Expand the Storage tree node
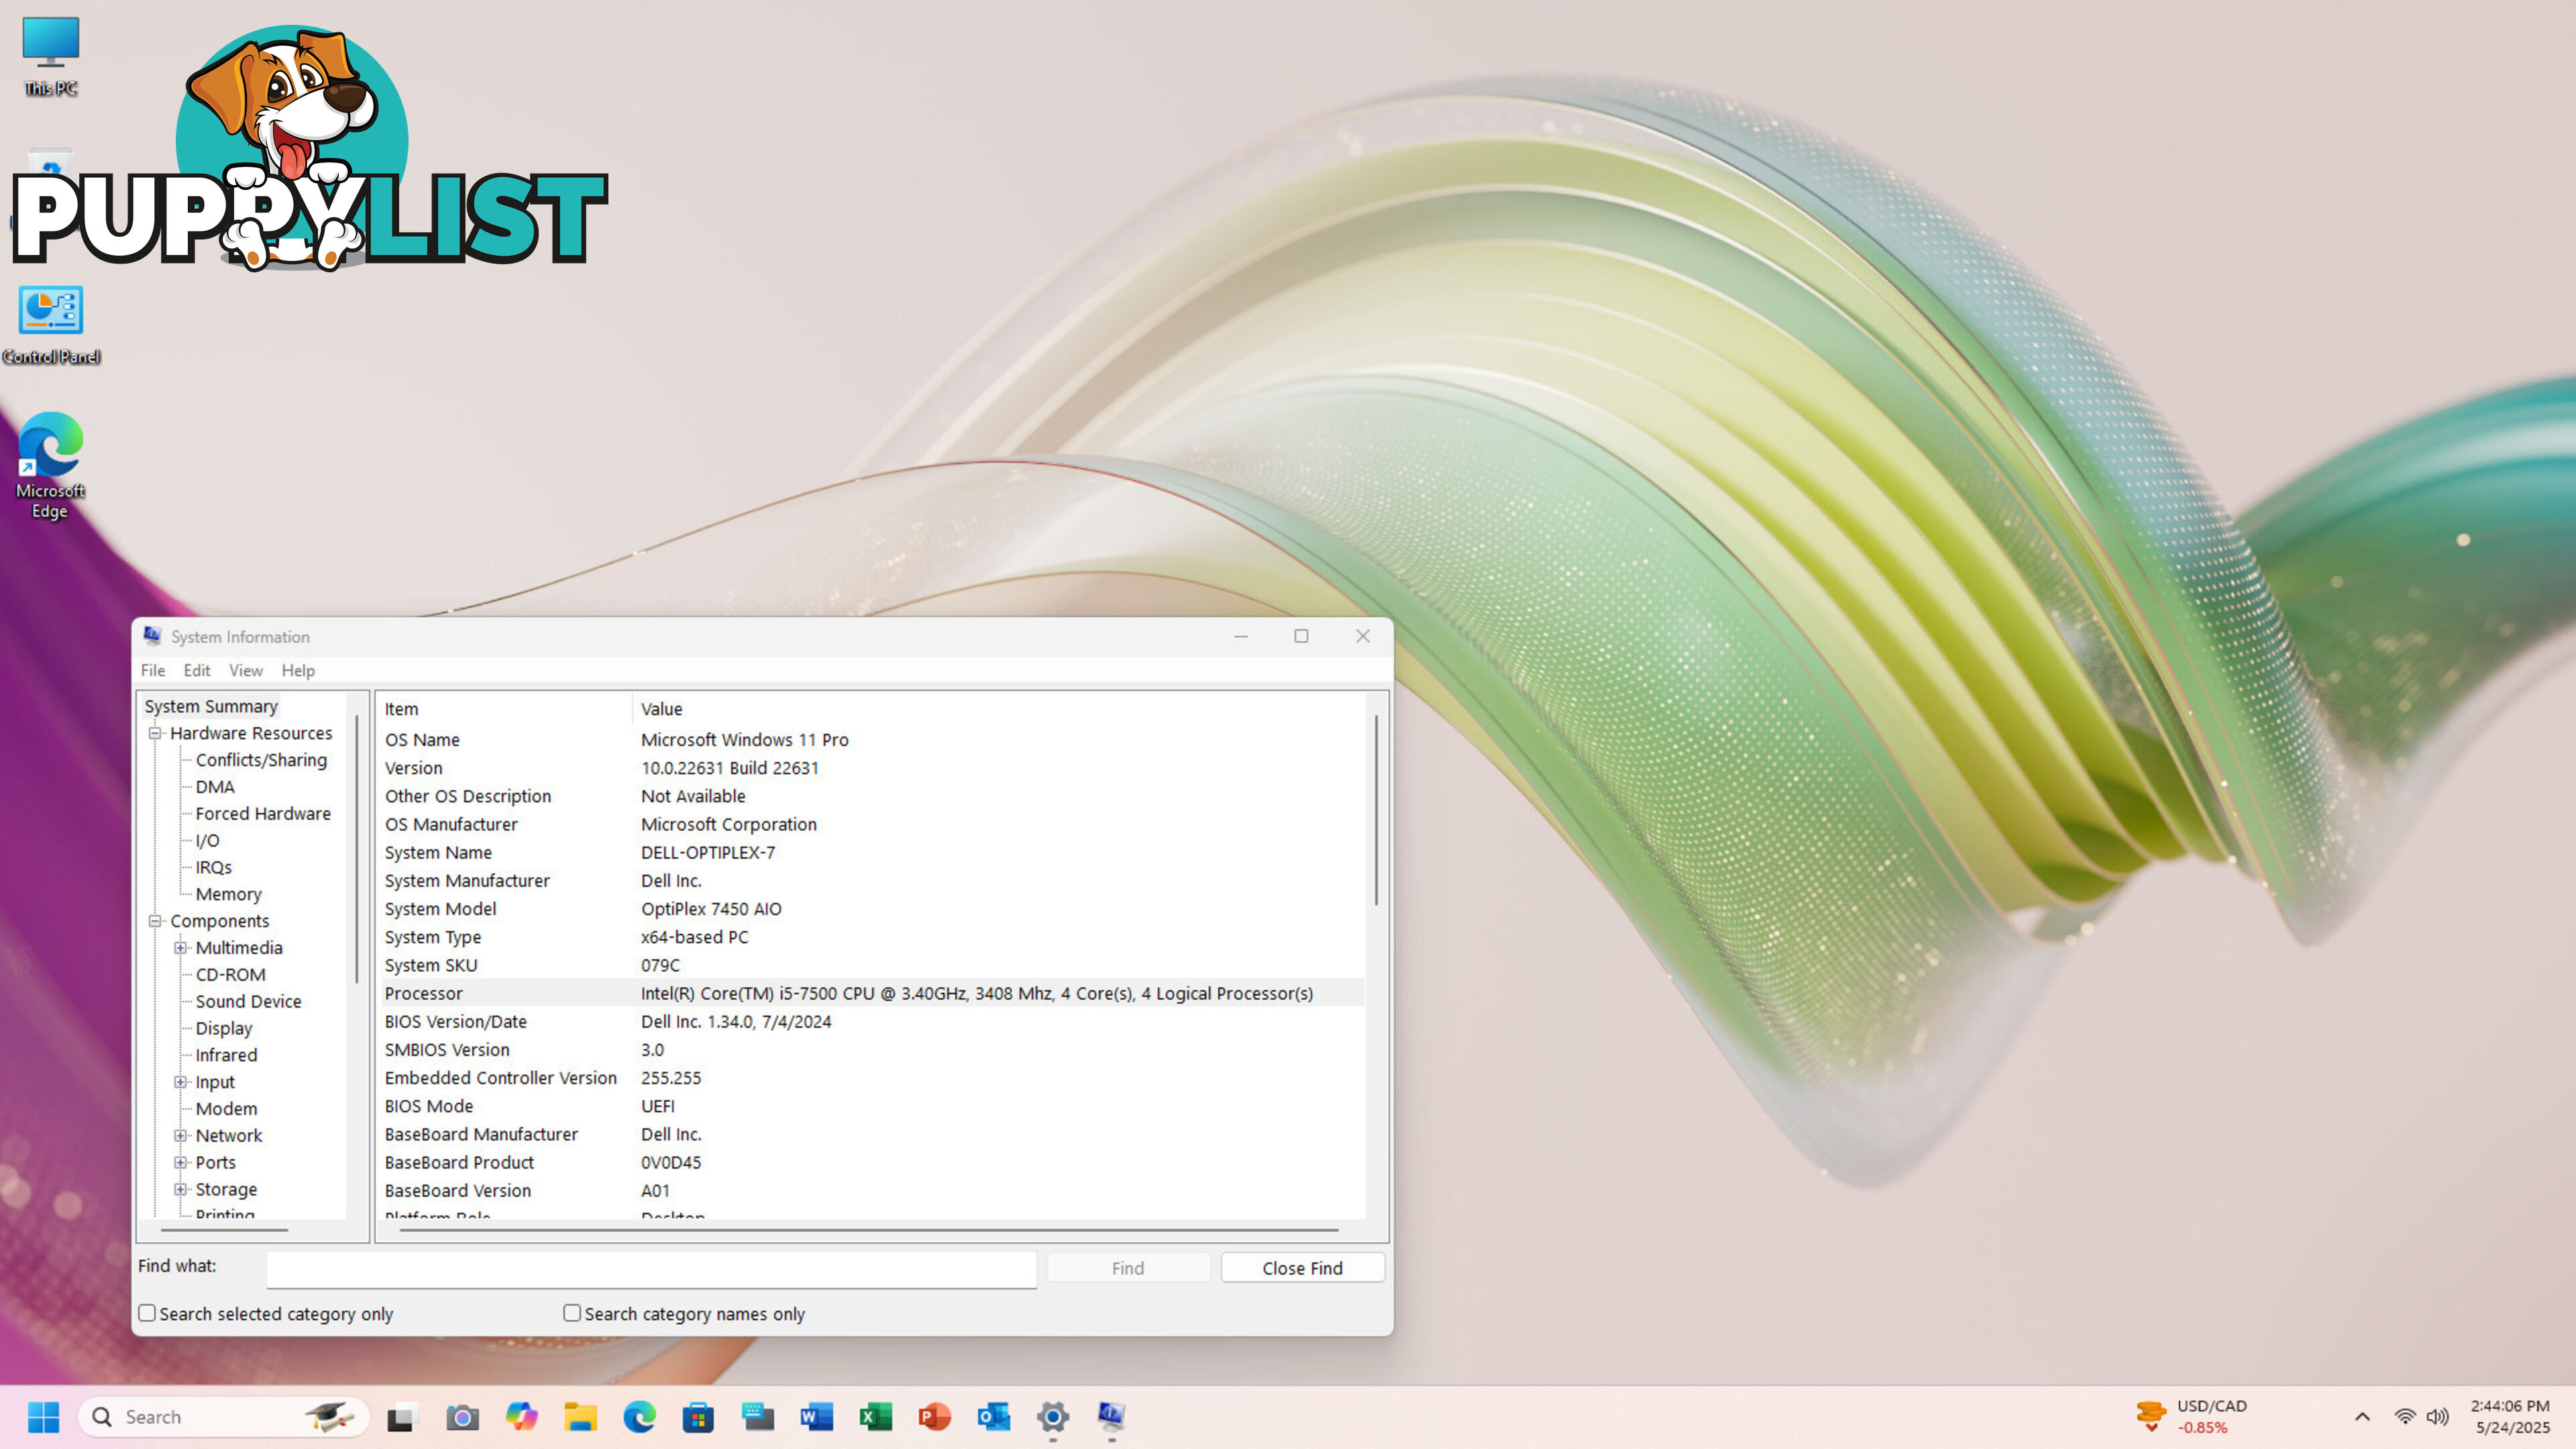This screenshot has width=2576, height=1449. pos(181,1189)
